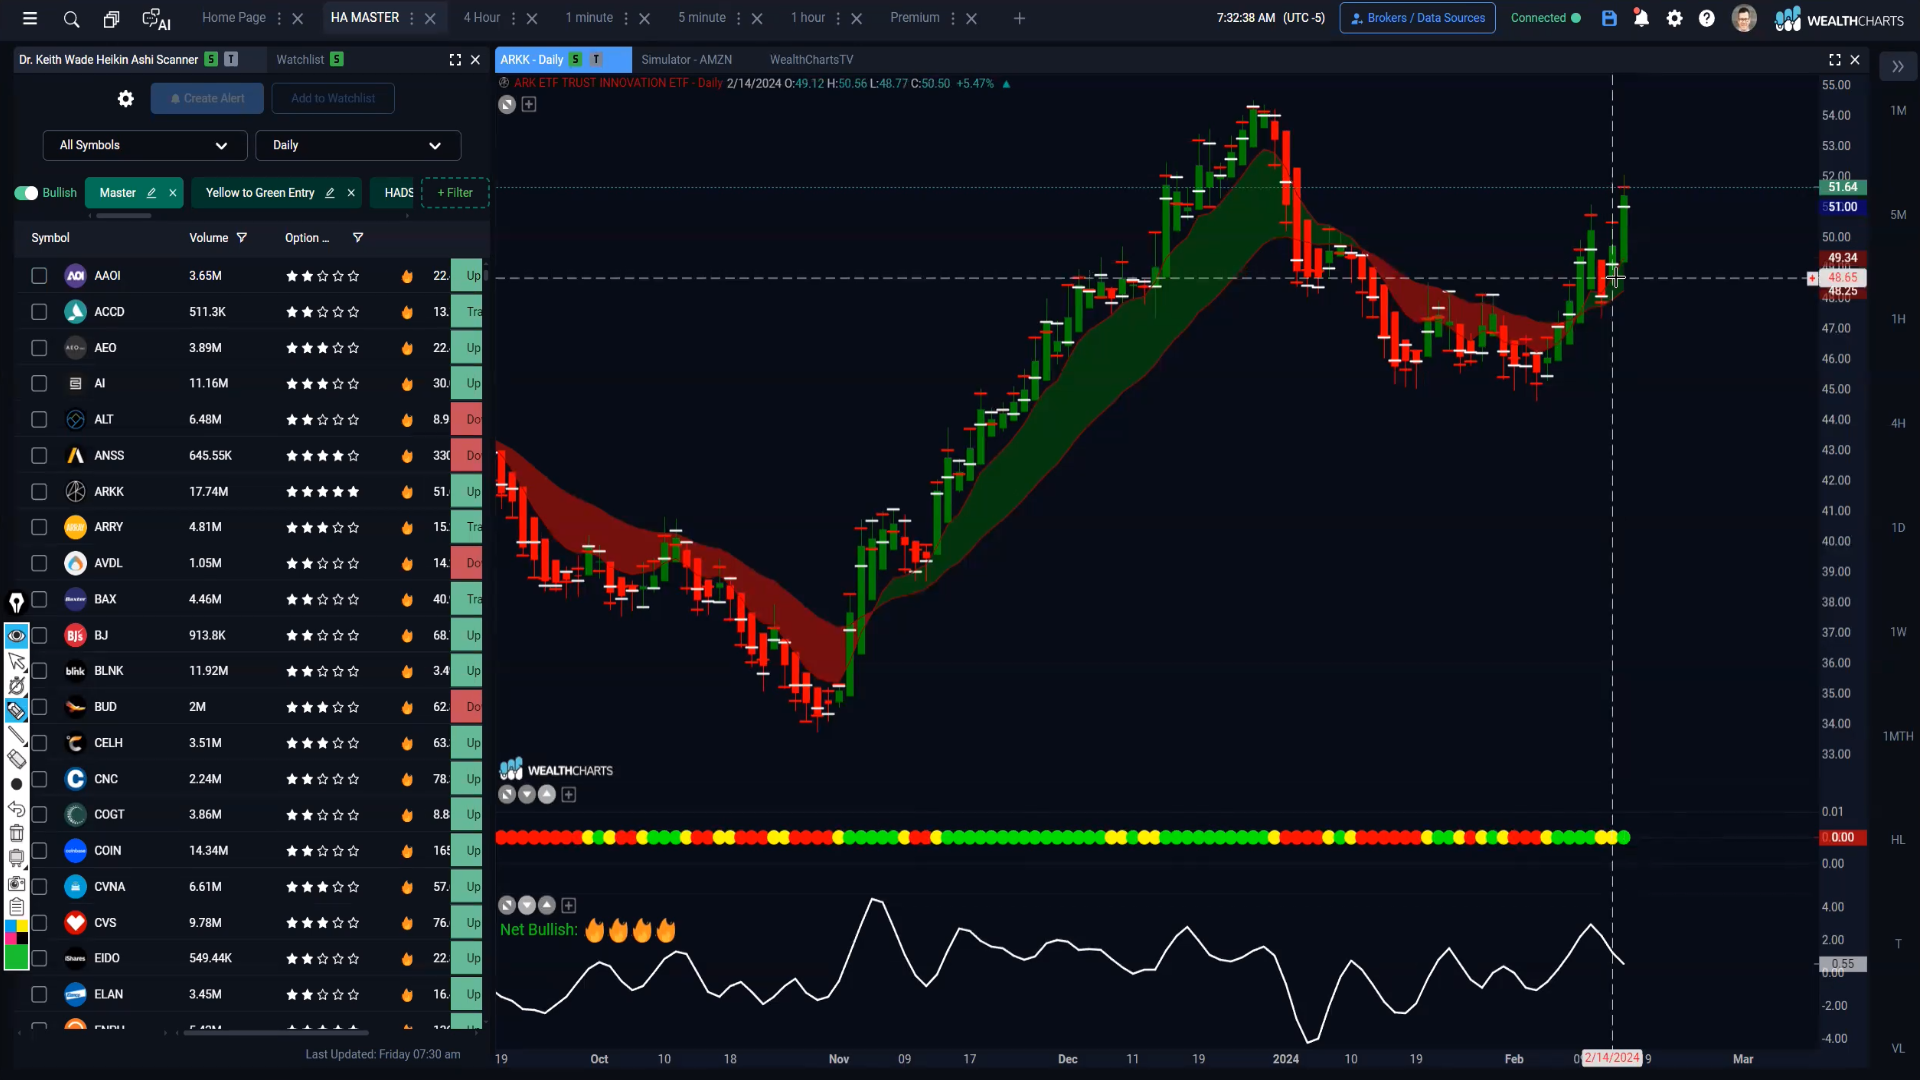Select the line drawing tool
Screen dimensions: 1920x1080
16,735
